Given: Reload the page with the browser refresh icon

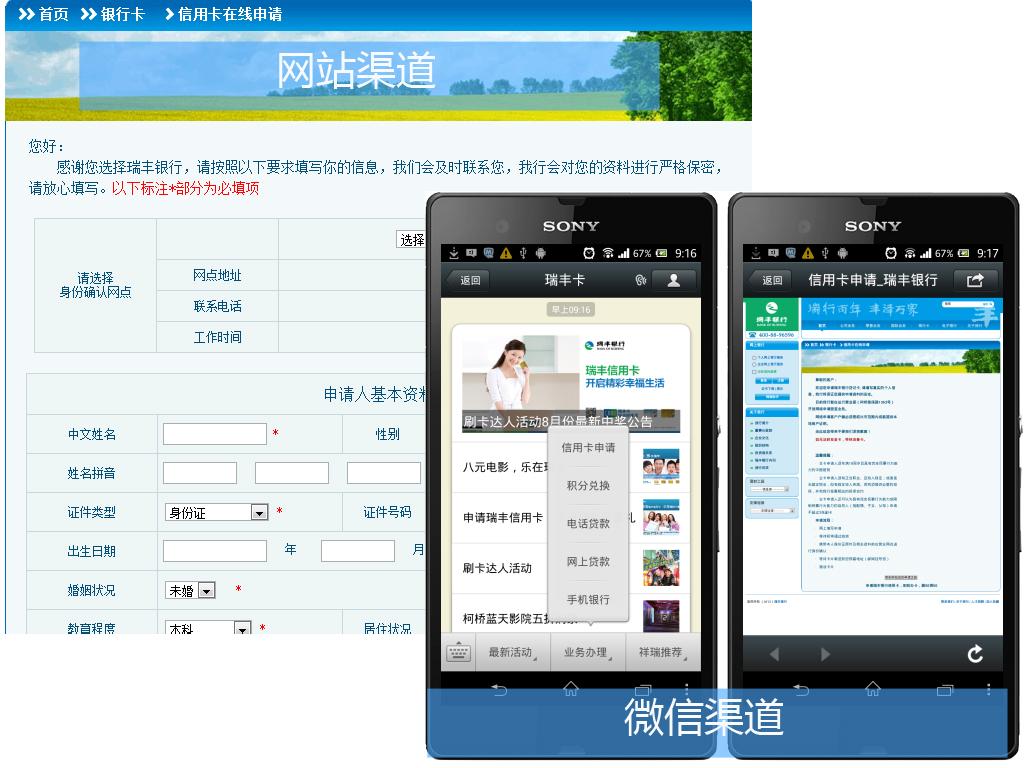Looking at the screenshot, I should tap(975, 654).
